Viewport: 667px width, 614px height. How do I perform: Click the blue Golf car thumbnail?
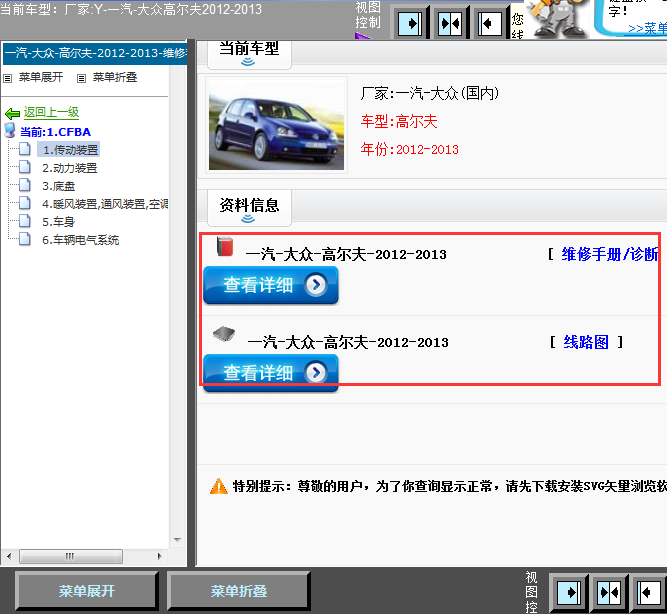pos(276,125)
